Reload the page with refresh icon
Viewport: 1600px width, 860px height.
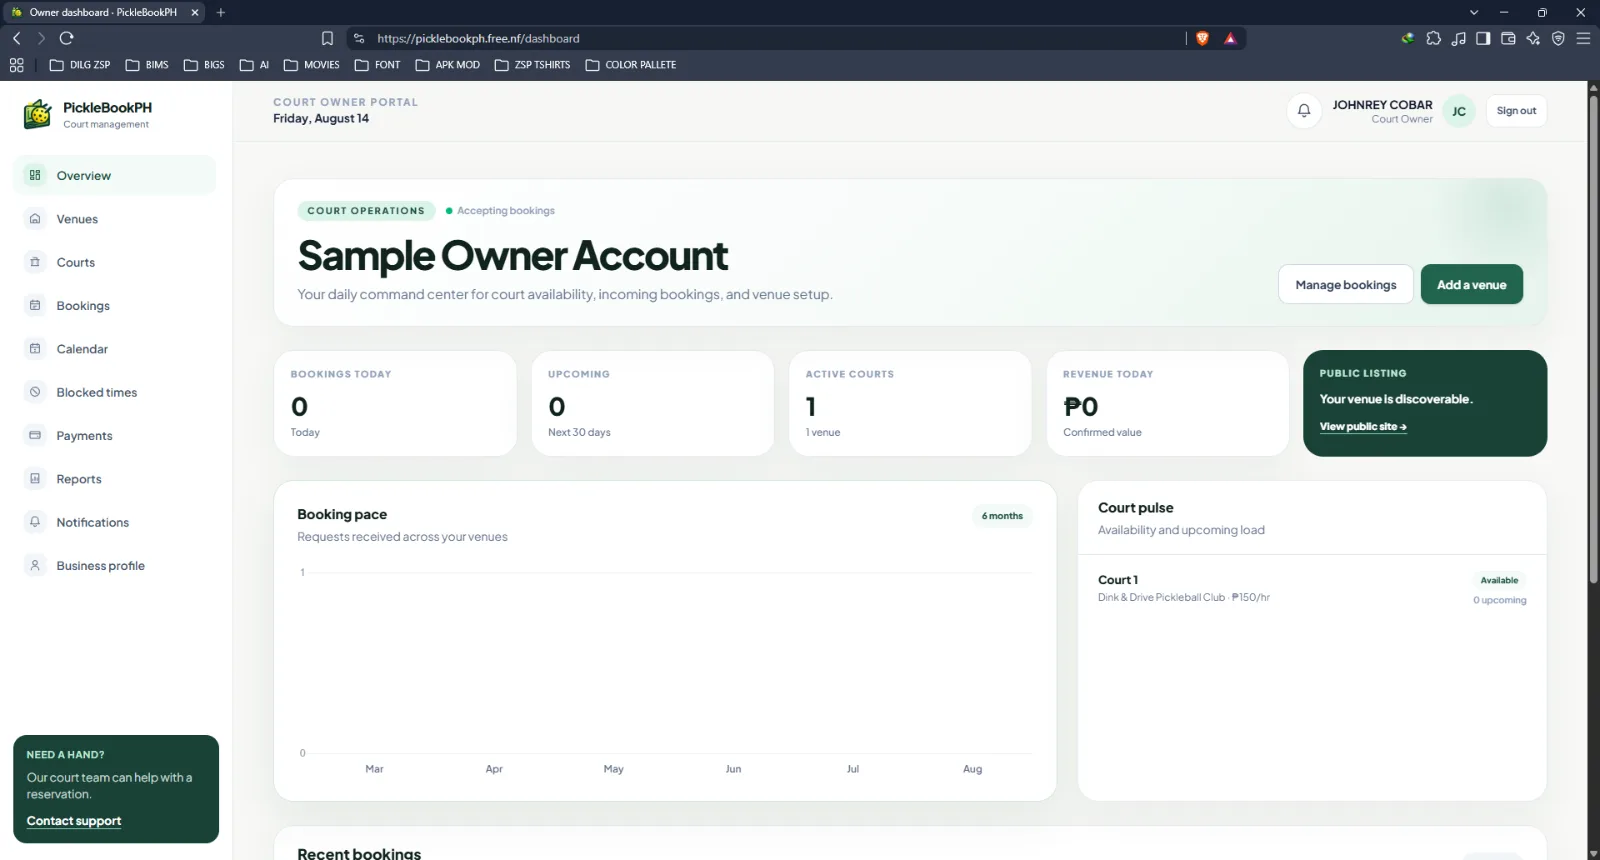67,38
